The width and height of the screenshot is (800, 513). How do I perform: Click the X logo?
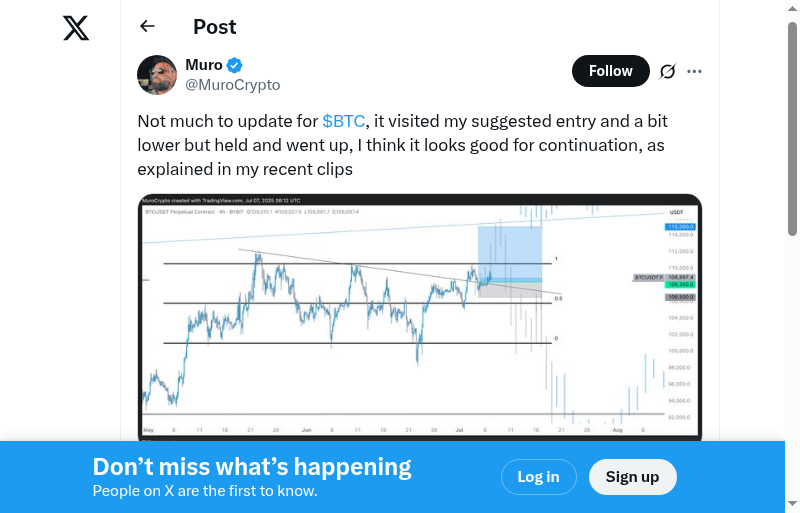[76, 28]
